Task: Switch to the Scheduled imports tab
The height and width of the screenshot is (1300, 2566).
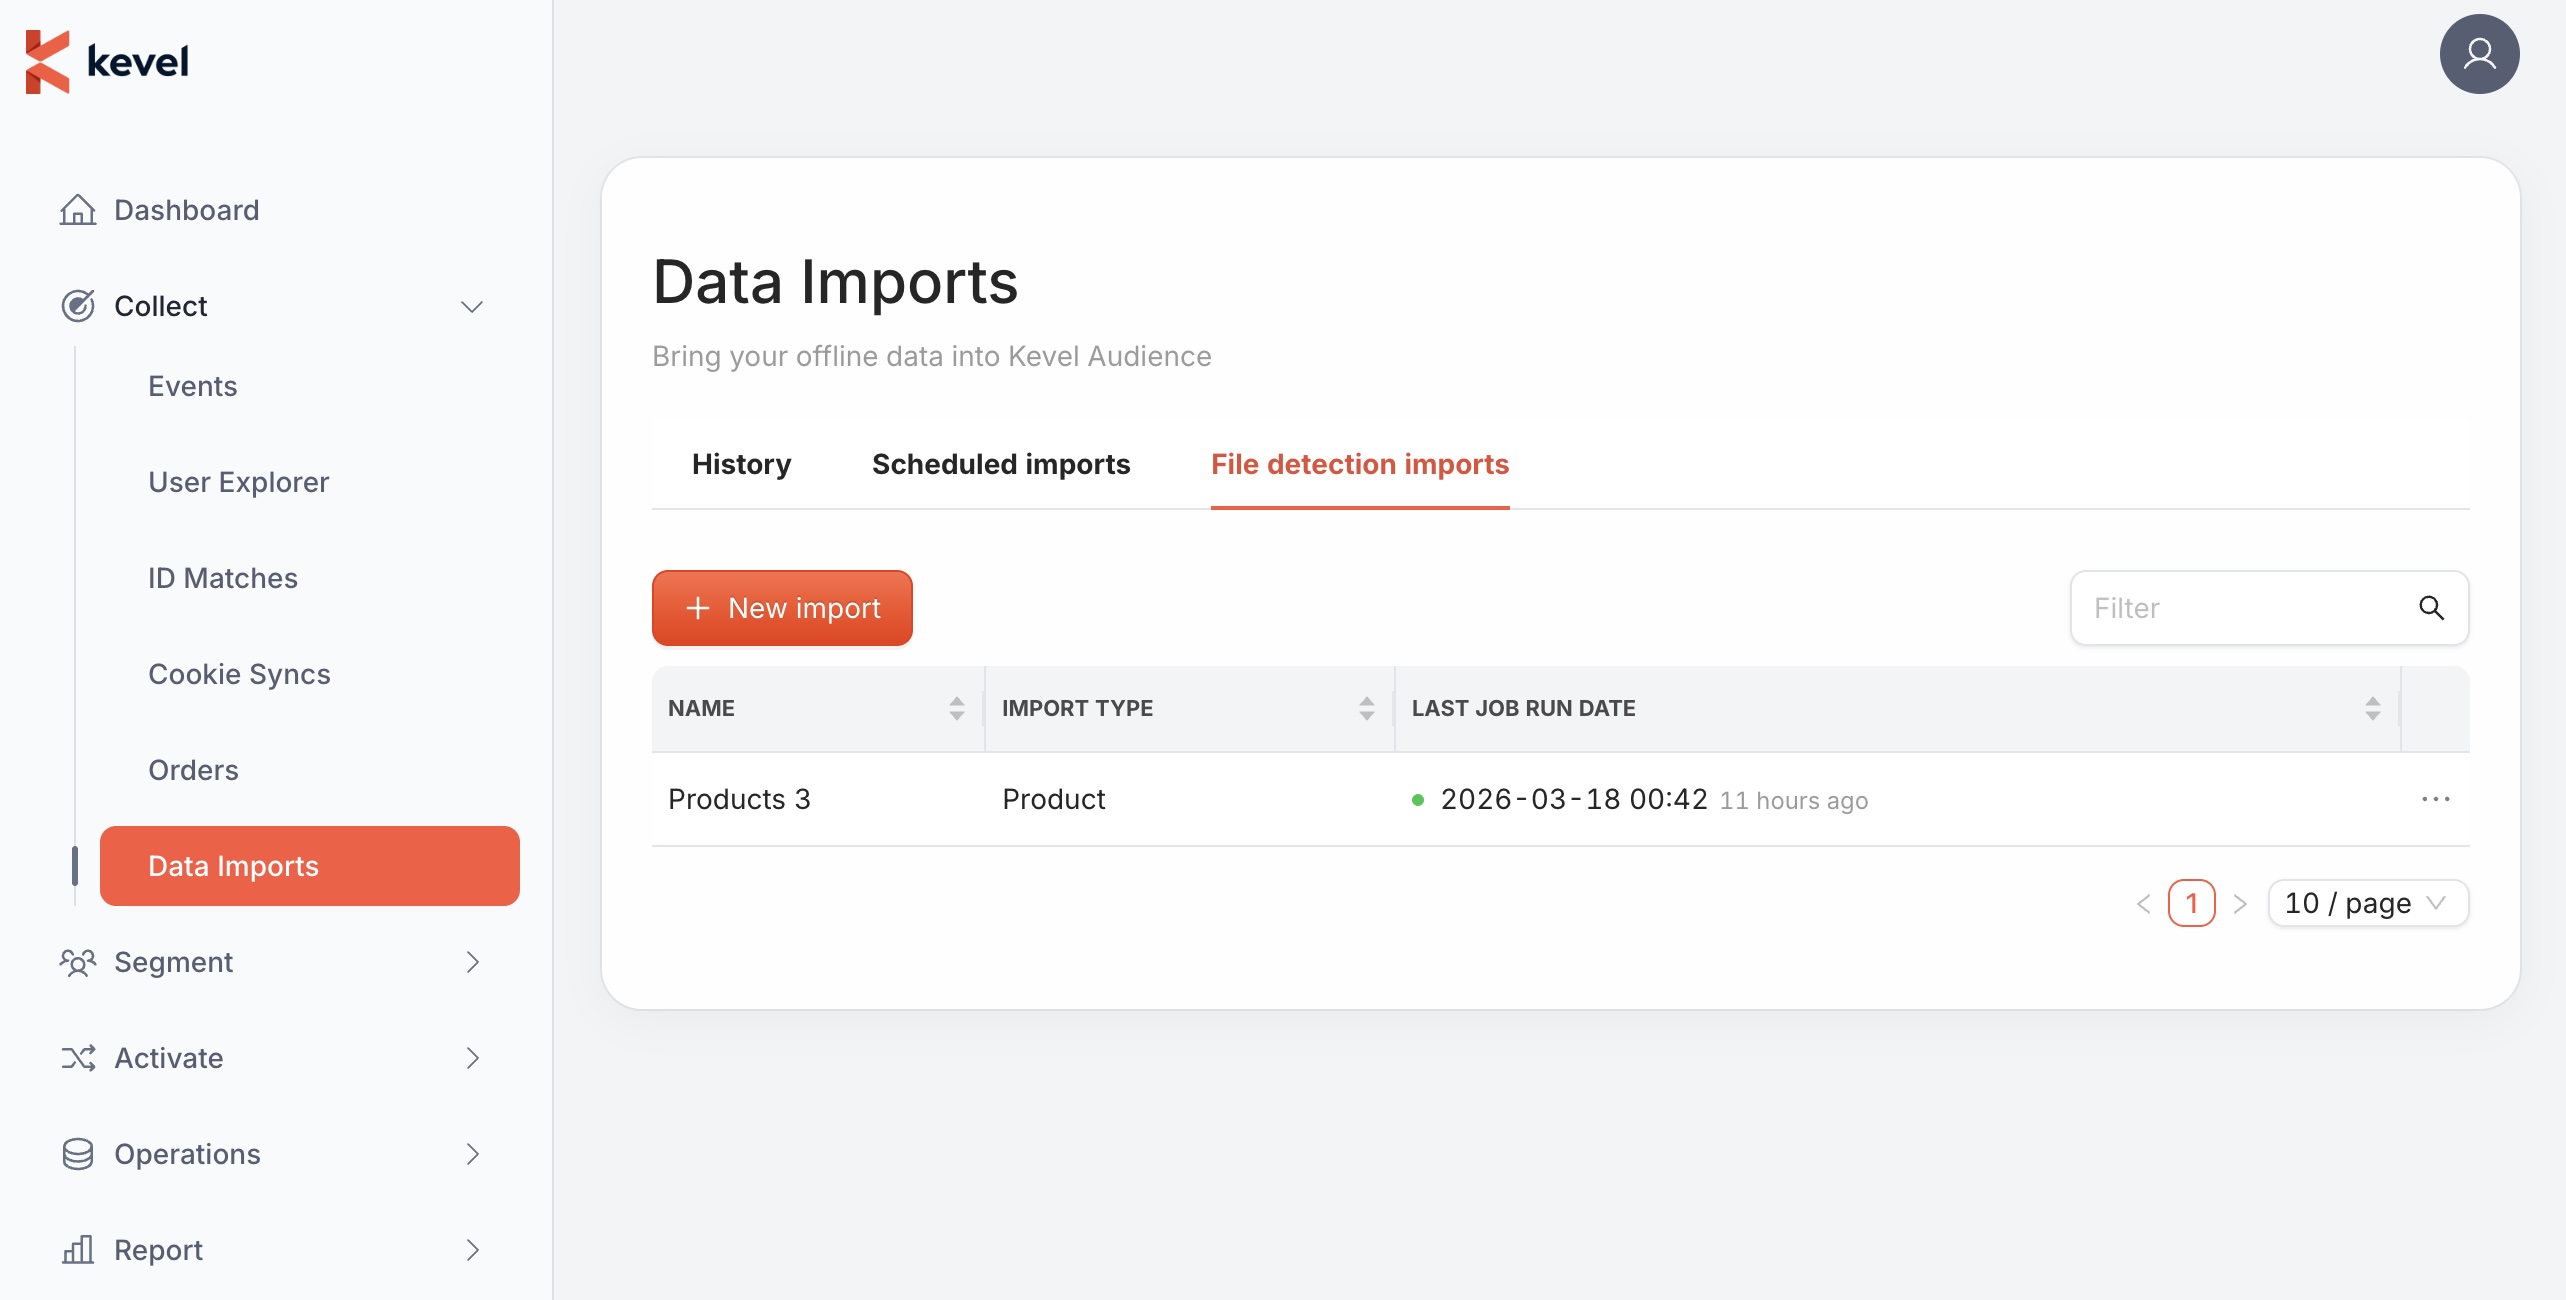Action: (x=1000, y=464)
